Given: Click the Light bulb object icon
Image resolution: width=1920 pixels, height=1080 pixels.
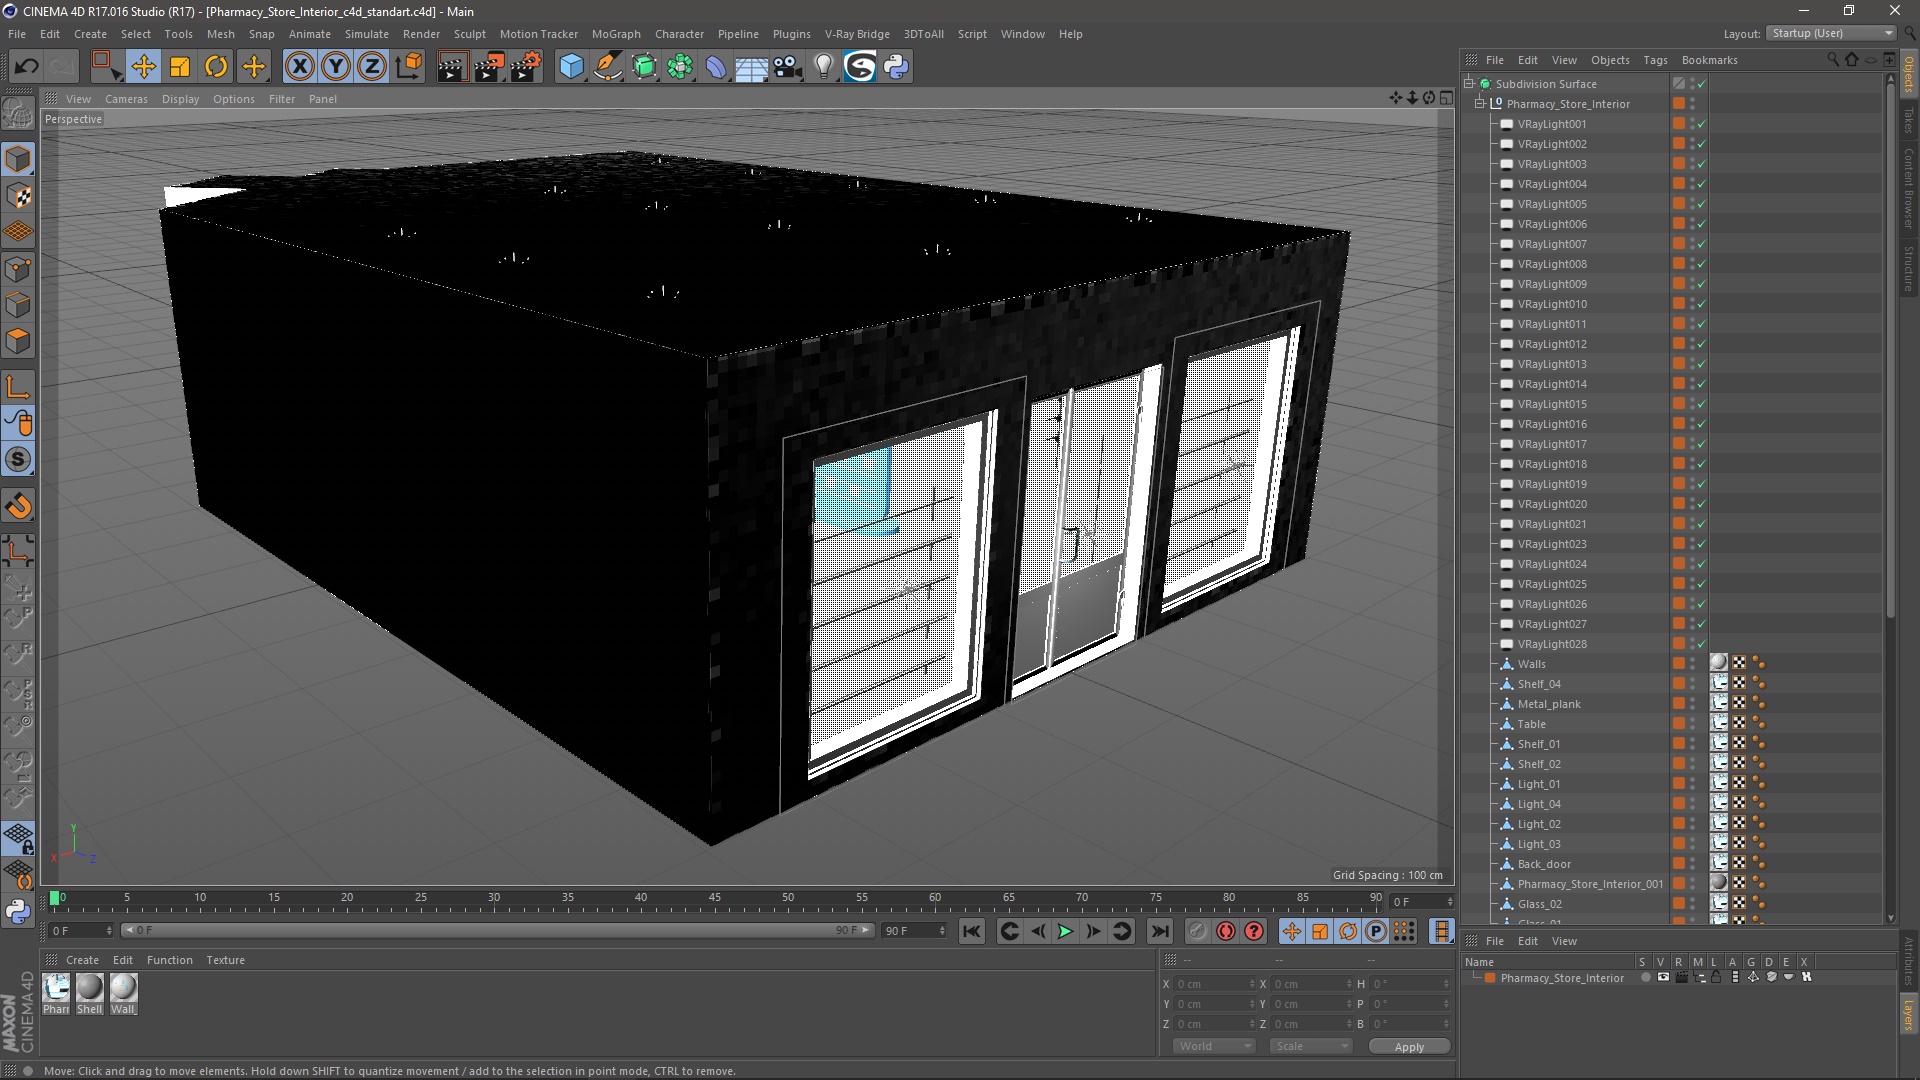Looking at the screenshot, I should (x=823, y=67).
